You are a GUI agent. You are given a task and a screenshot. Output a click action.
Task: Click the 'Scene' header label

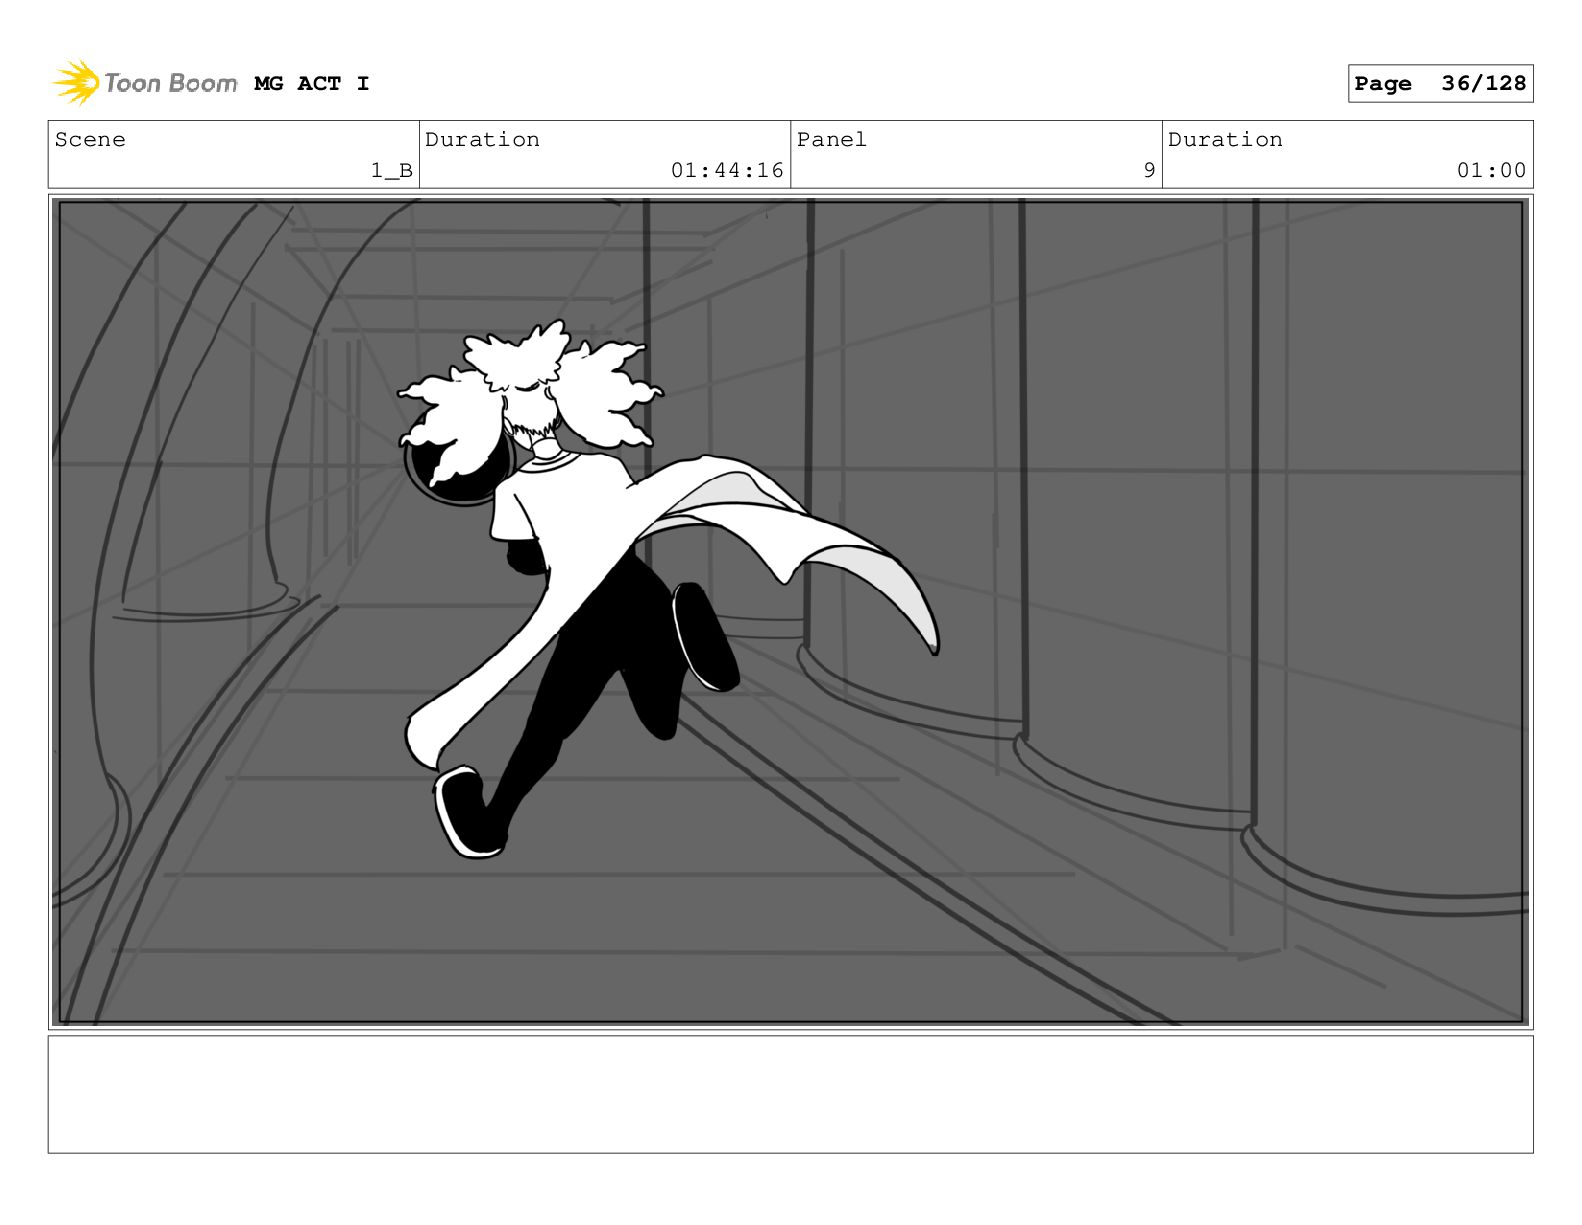coord(90,140)
